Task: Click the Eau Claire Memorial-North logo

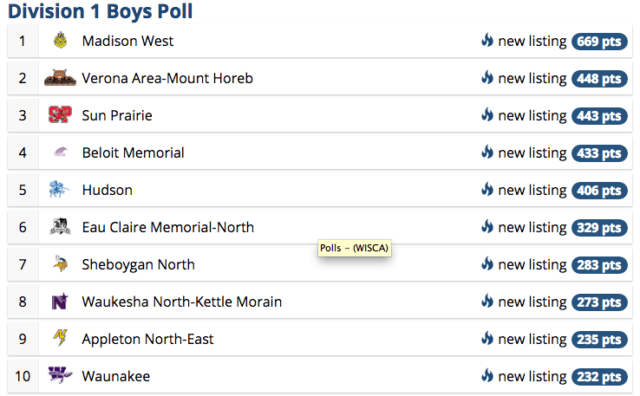Action: coord(60,227)
